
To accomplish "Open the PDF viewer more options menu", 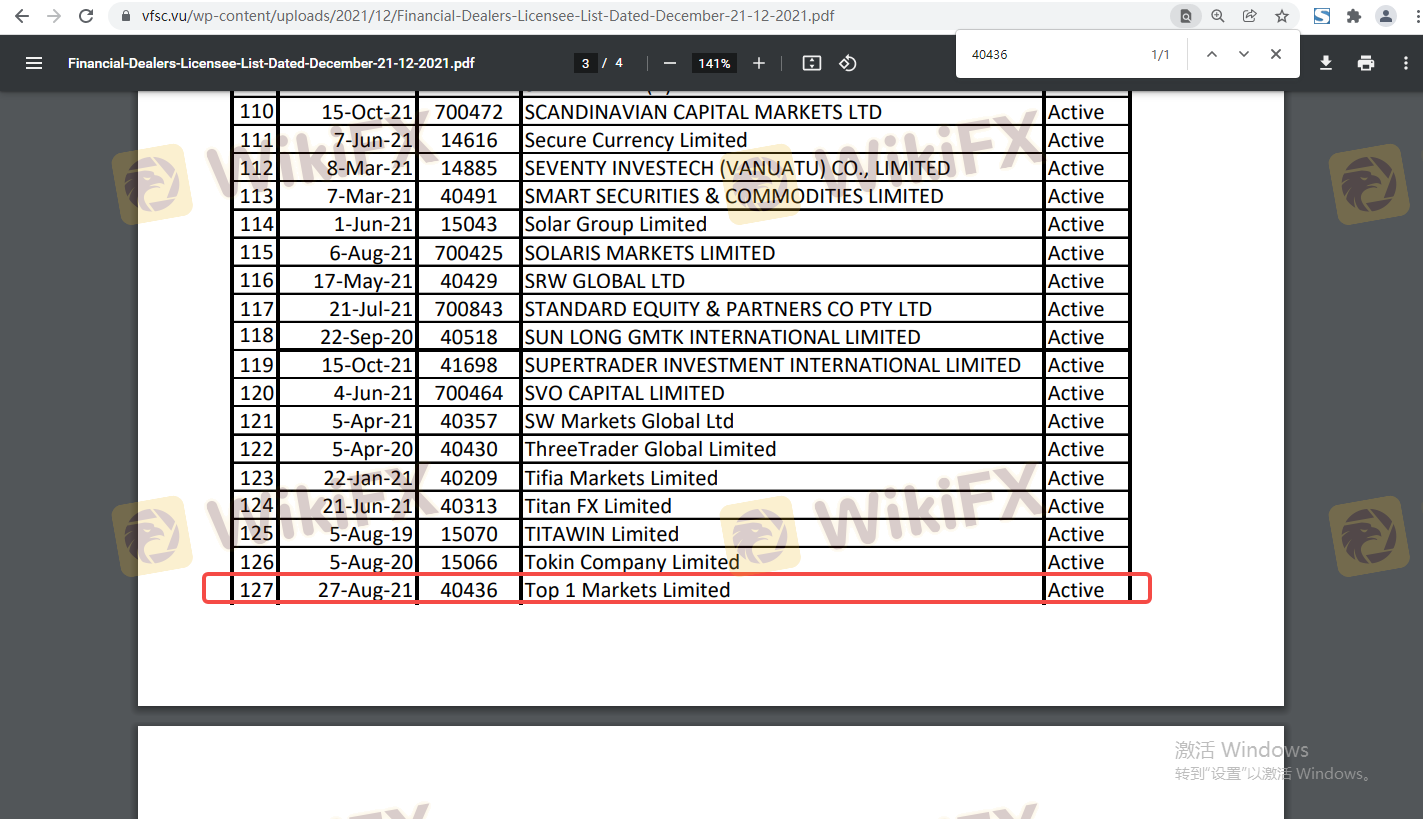I will [x=1406, y=63].
